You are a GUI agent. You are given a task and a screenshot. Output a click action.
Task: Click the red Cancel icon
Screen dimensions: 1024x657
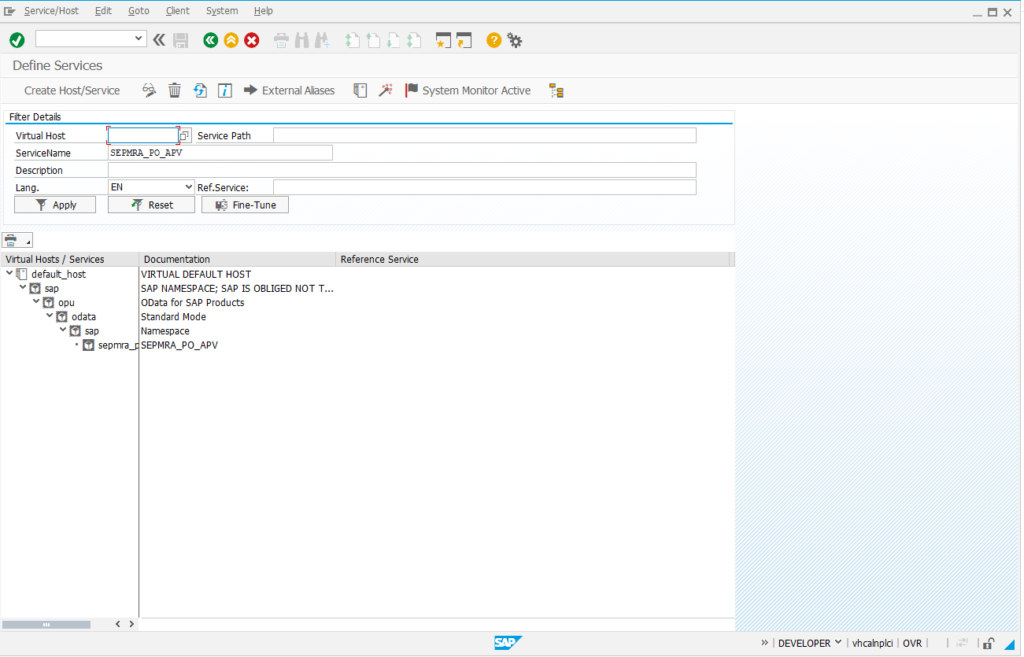click(251, 40)
